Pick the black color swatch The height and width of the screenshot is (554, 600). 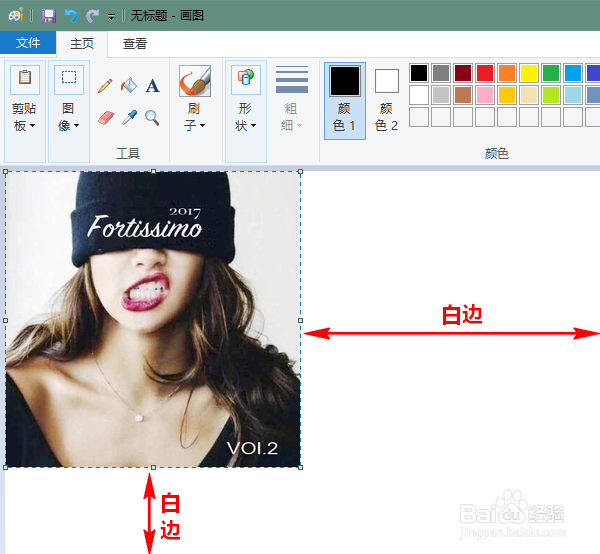pos(419,73)
